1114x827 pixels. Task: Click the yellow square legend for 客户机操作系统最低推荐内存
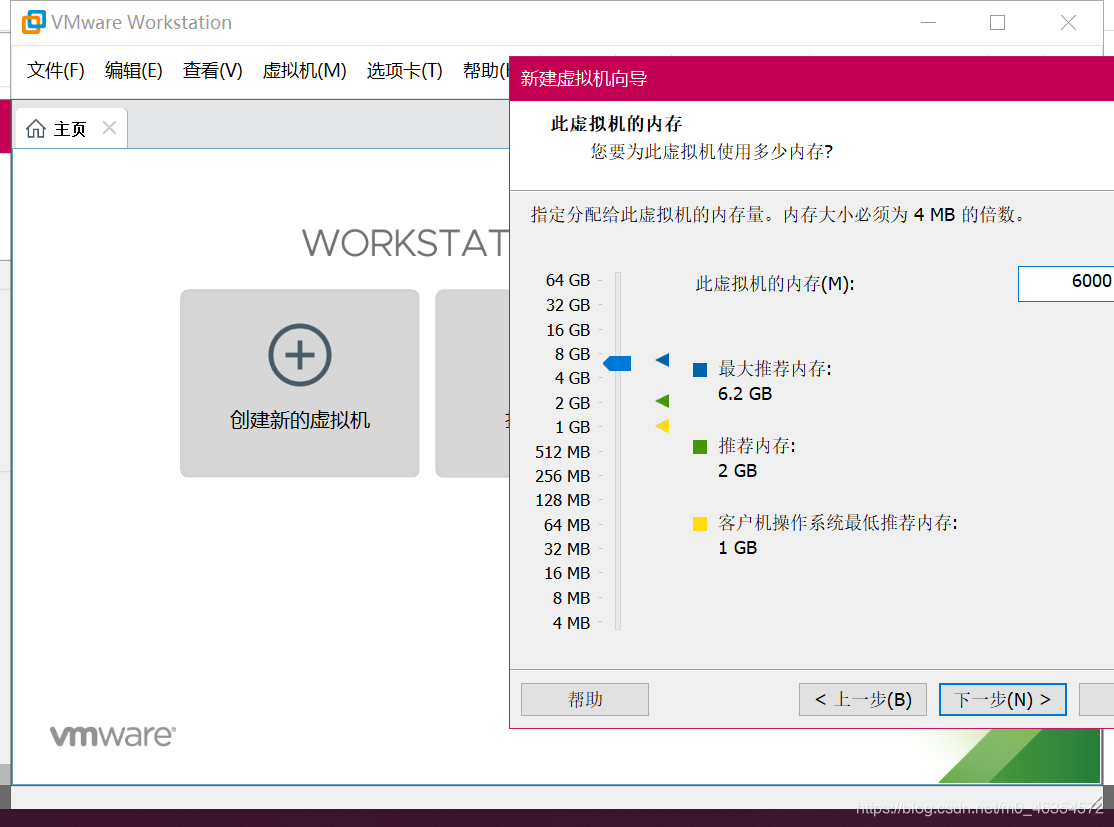click(700, 524)
